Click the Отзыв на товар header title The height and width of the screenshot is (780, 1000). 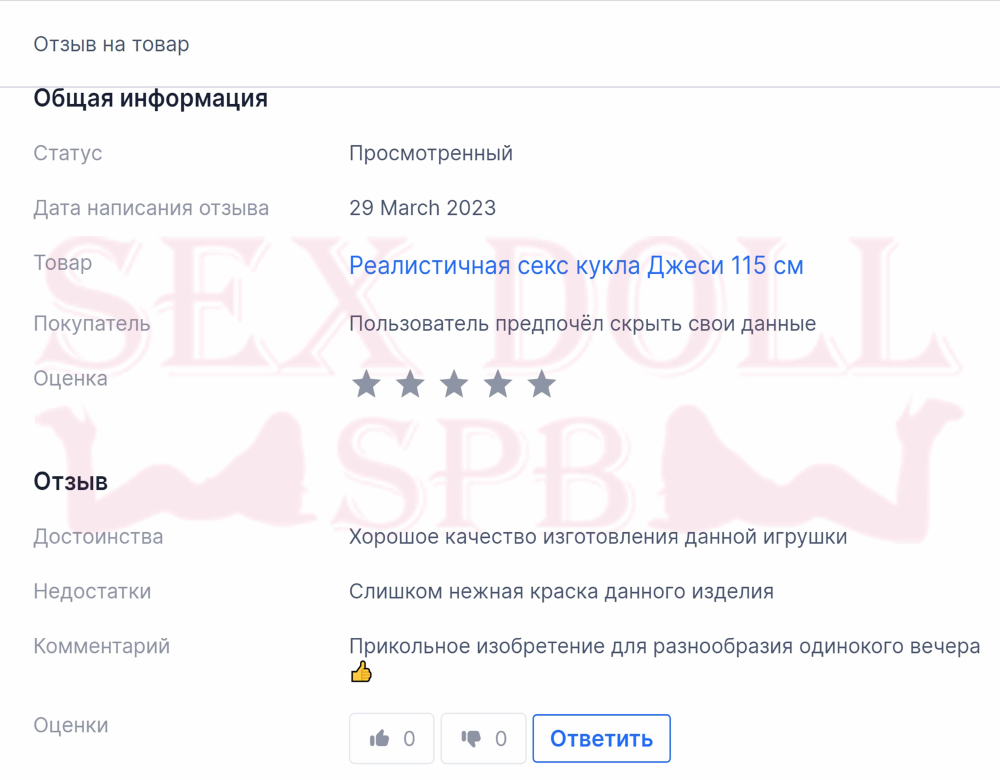111,44
